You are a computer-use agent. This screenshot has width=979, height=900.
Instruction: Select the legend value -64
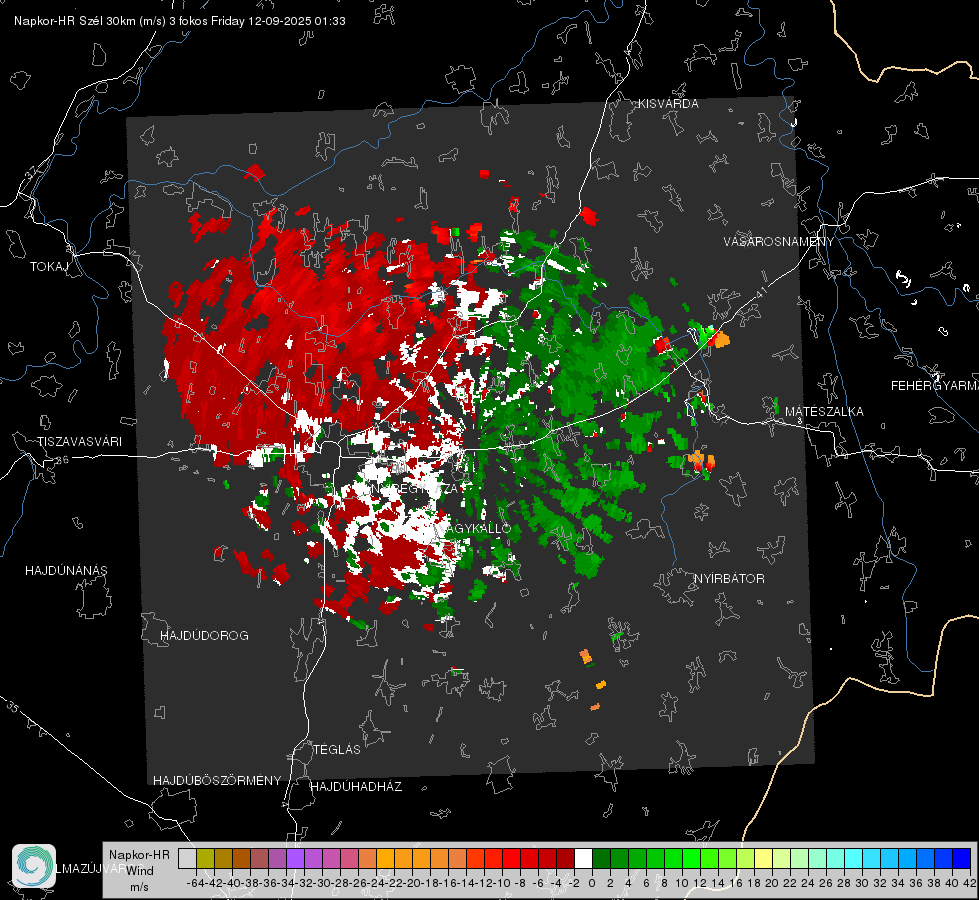coord(196,883)
